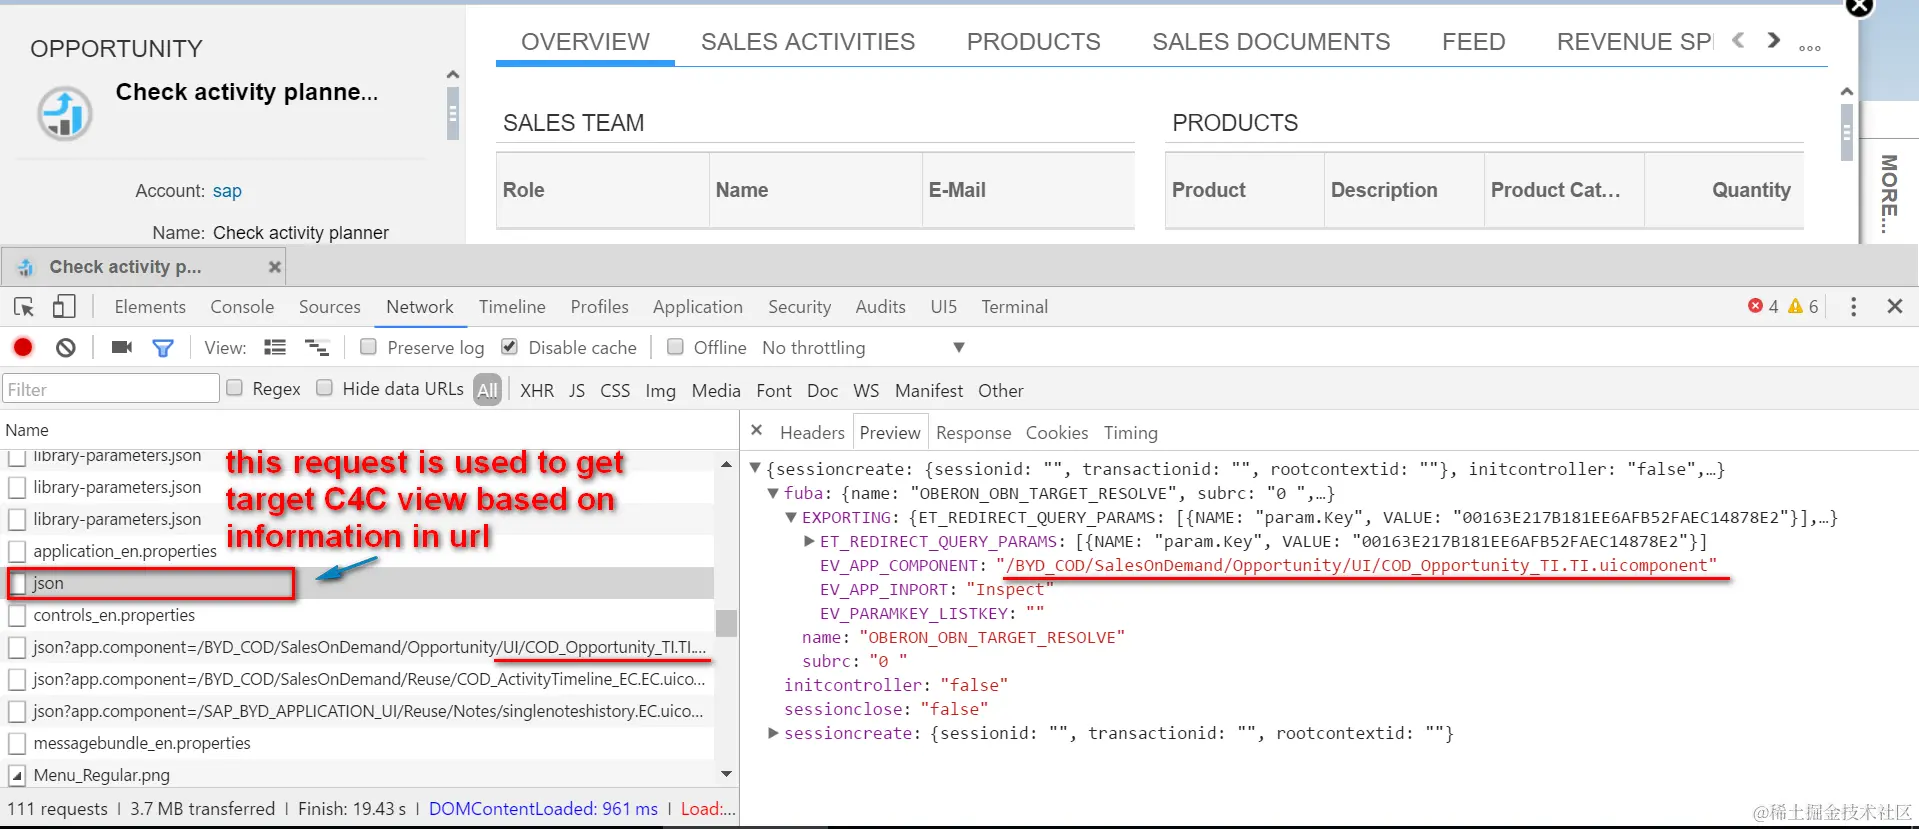Click the red error count indicator

(x=1763, y=306)
